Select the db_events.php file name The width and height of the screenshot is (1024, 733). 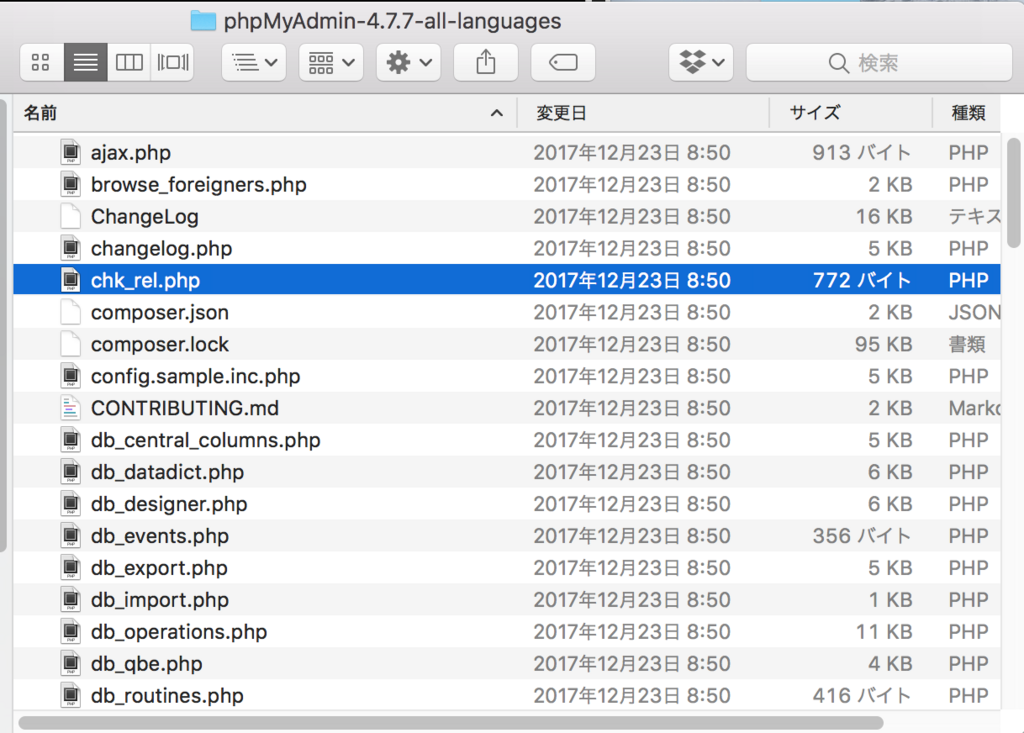159,536
